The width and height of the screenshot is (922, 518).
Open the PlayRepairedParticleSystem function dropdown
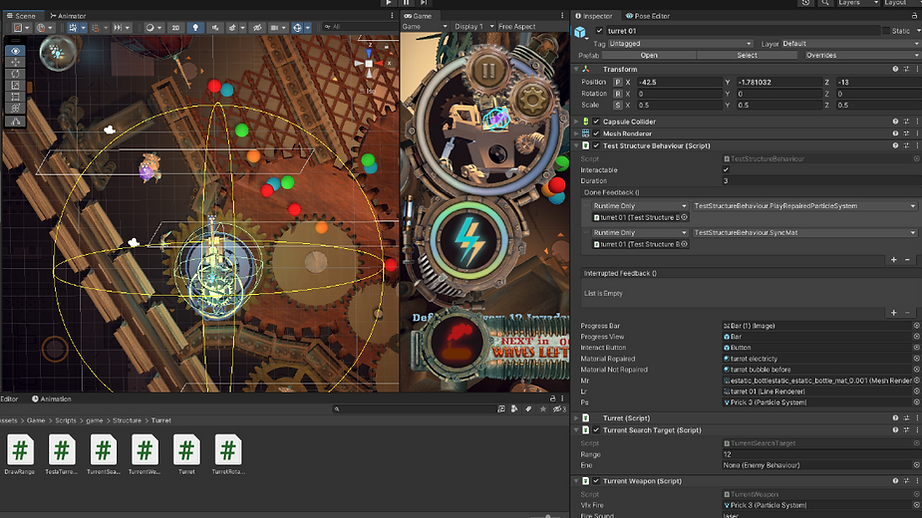click(804, 206)
